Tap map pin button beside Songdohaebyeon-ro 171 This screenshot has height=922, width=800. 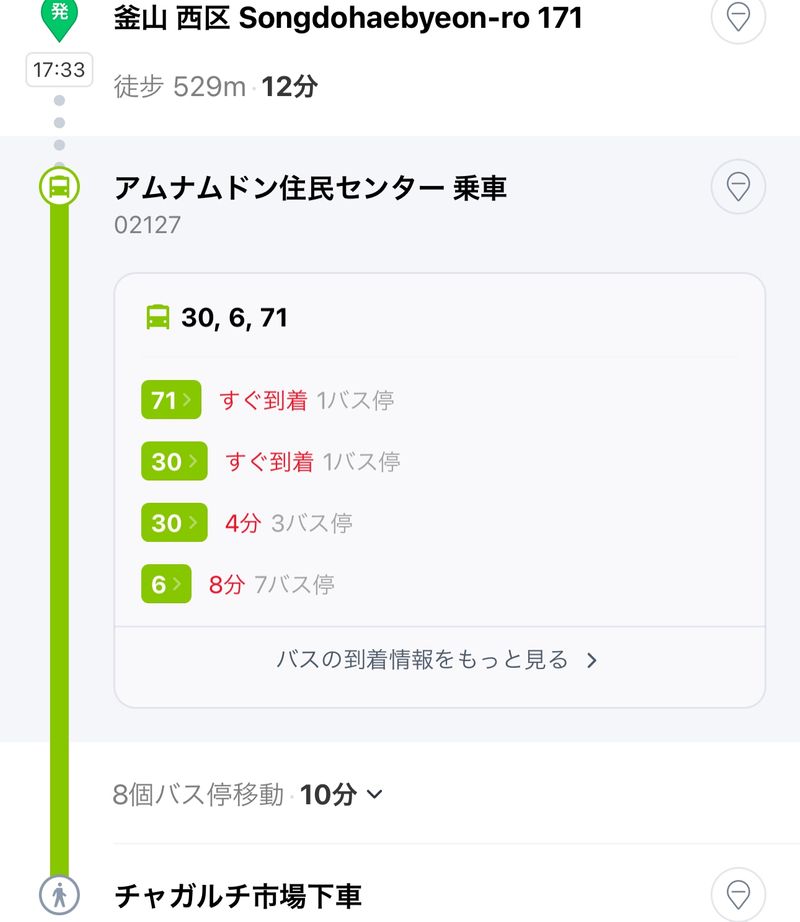pos(738,17)
